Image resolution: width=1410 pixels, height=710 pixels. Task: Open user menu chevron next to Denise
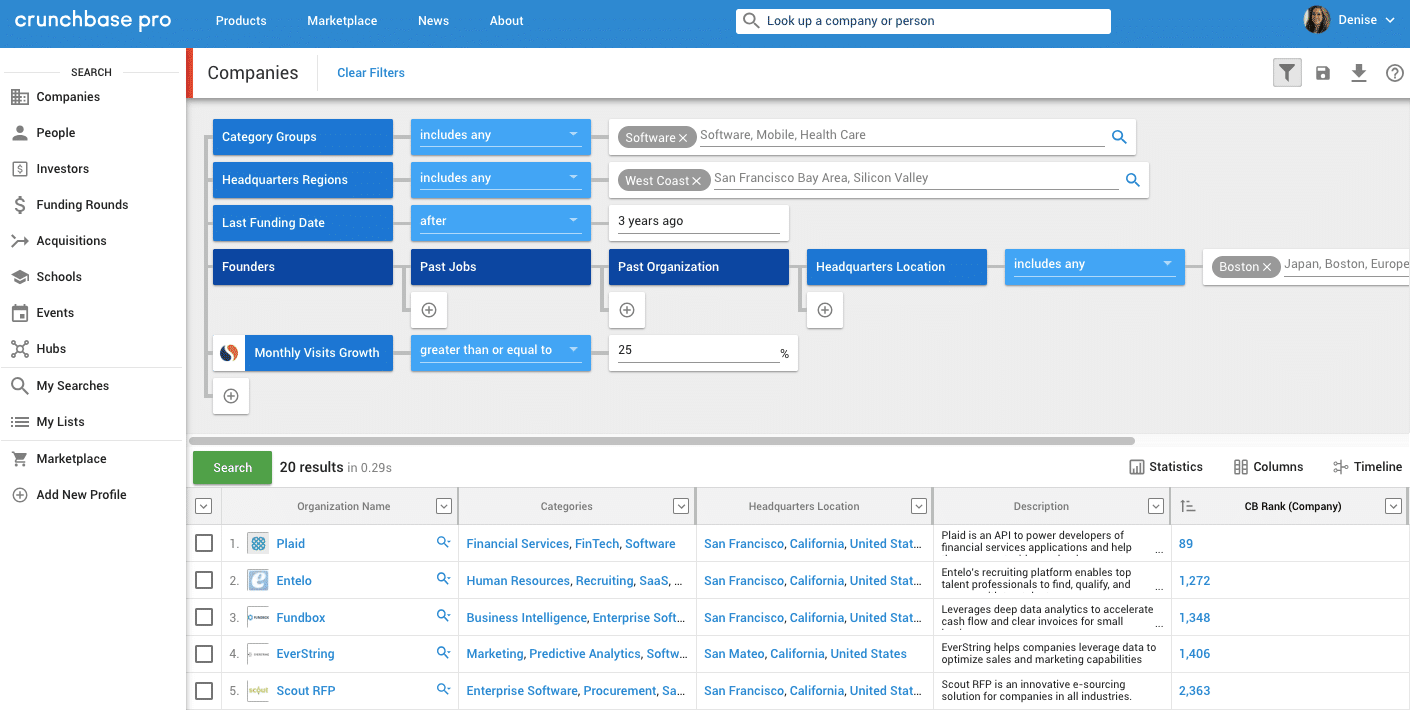[x=1390, y=20]
